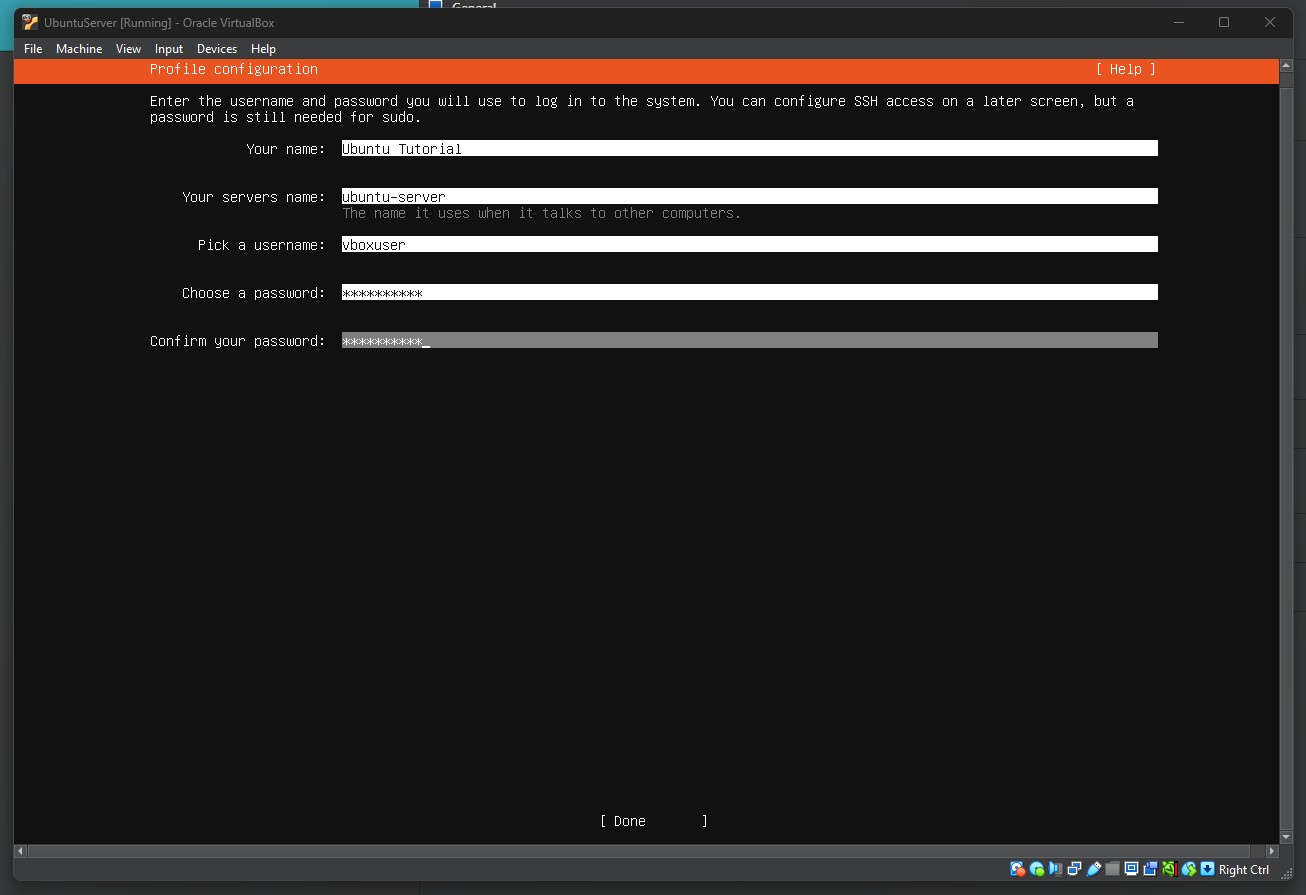Screen dimensions: 1306x895
Task: Open the View menu
Action: (128, 48)
